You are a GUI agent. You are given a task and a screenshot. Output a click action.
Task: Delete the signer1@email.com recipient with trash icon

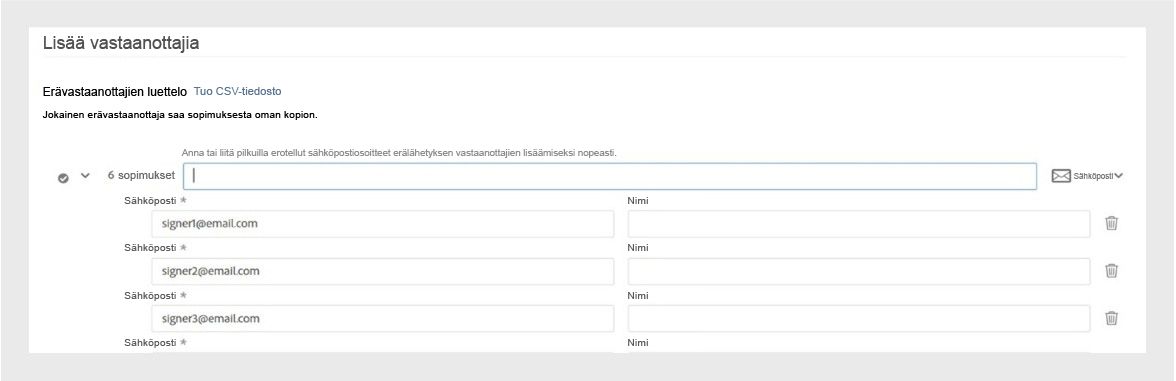1112,223
